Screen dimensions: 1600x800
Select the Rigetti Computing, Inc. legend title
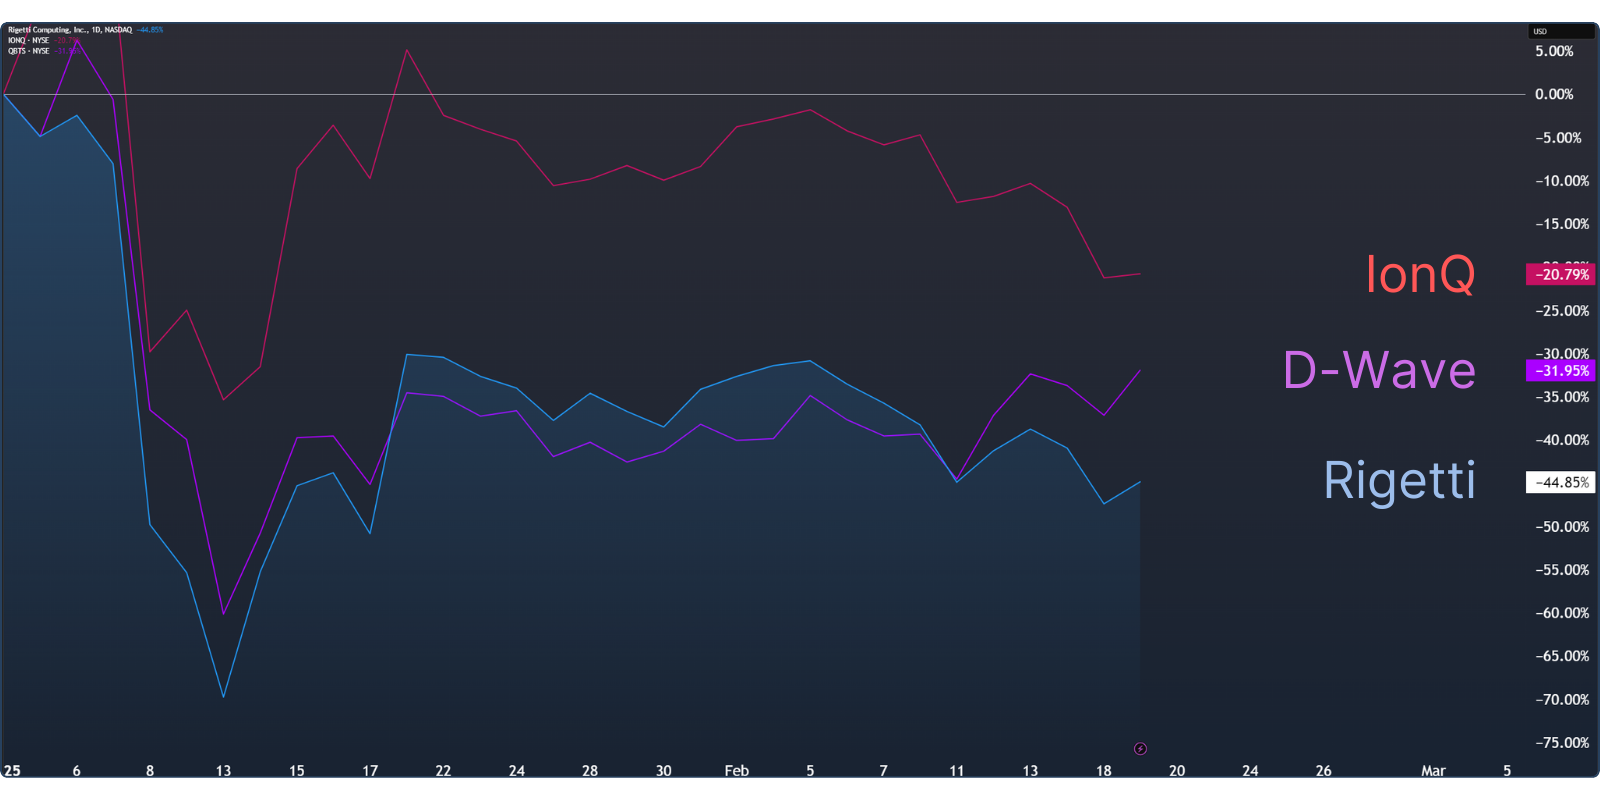(70, 30)
